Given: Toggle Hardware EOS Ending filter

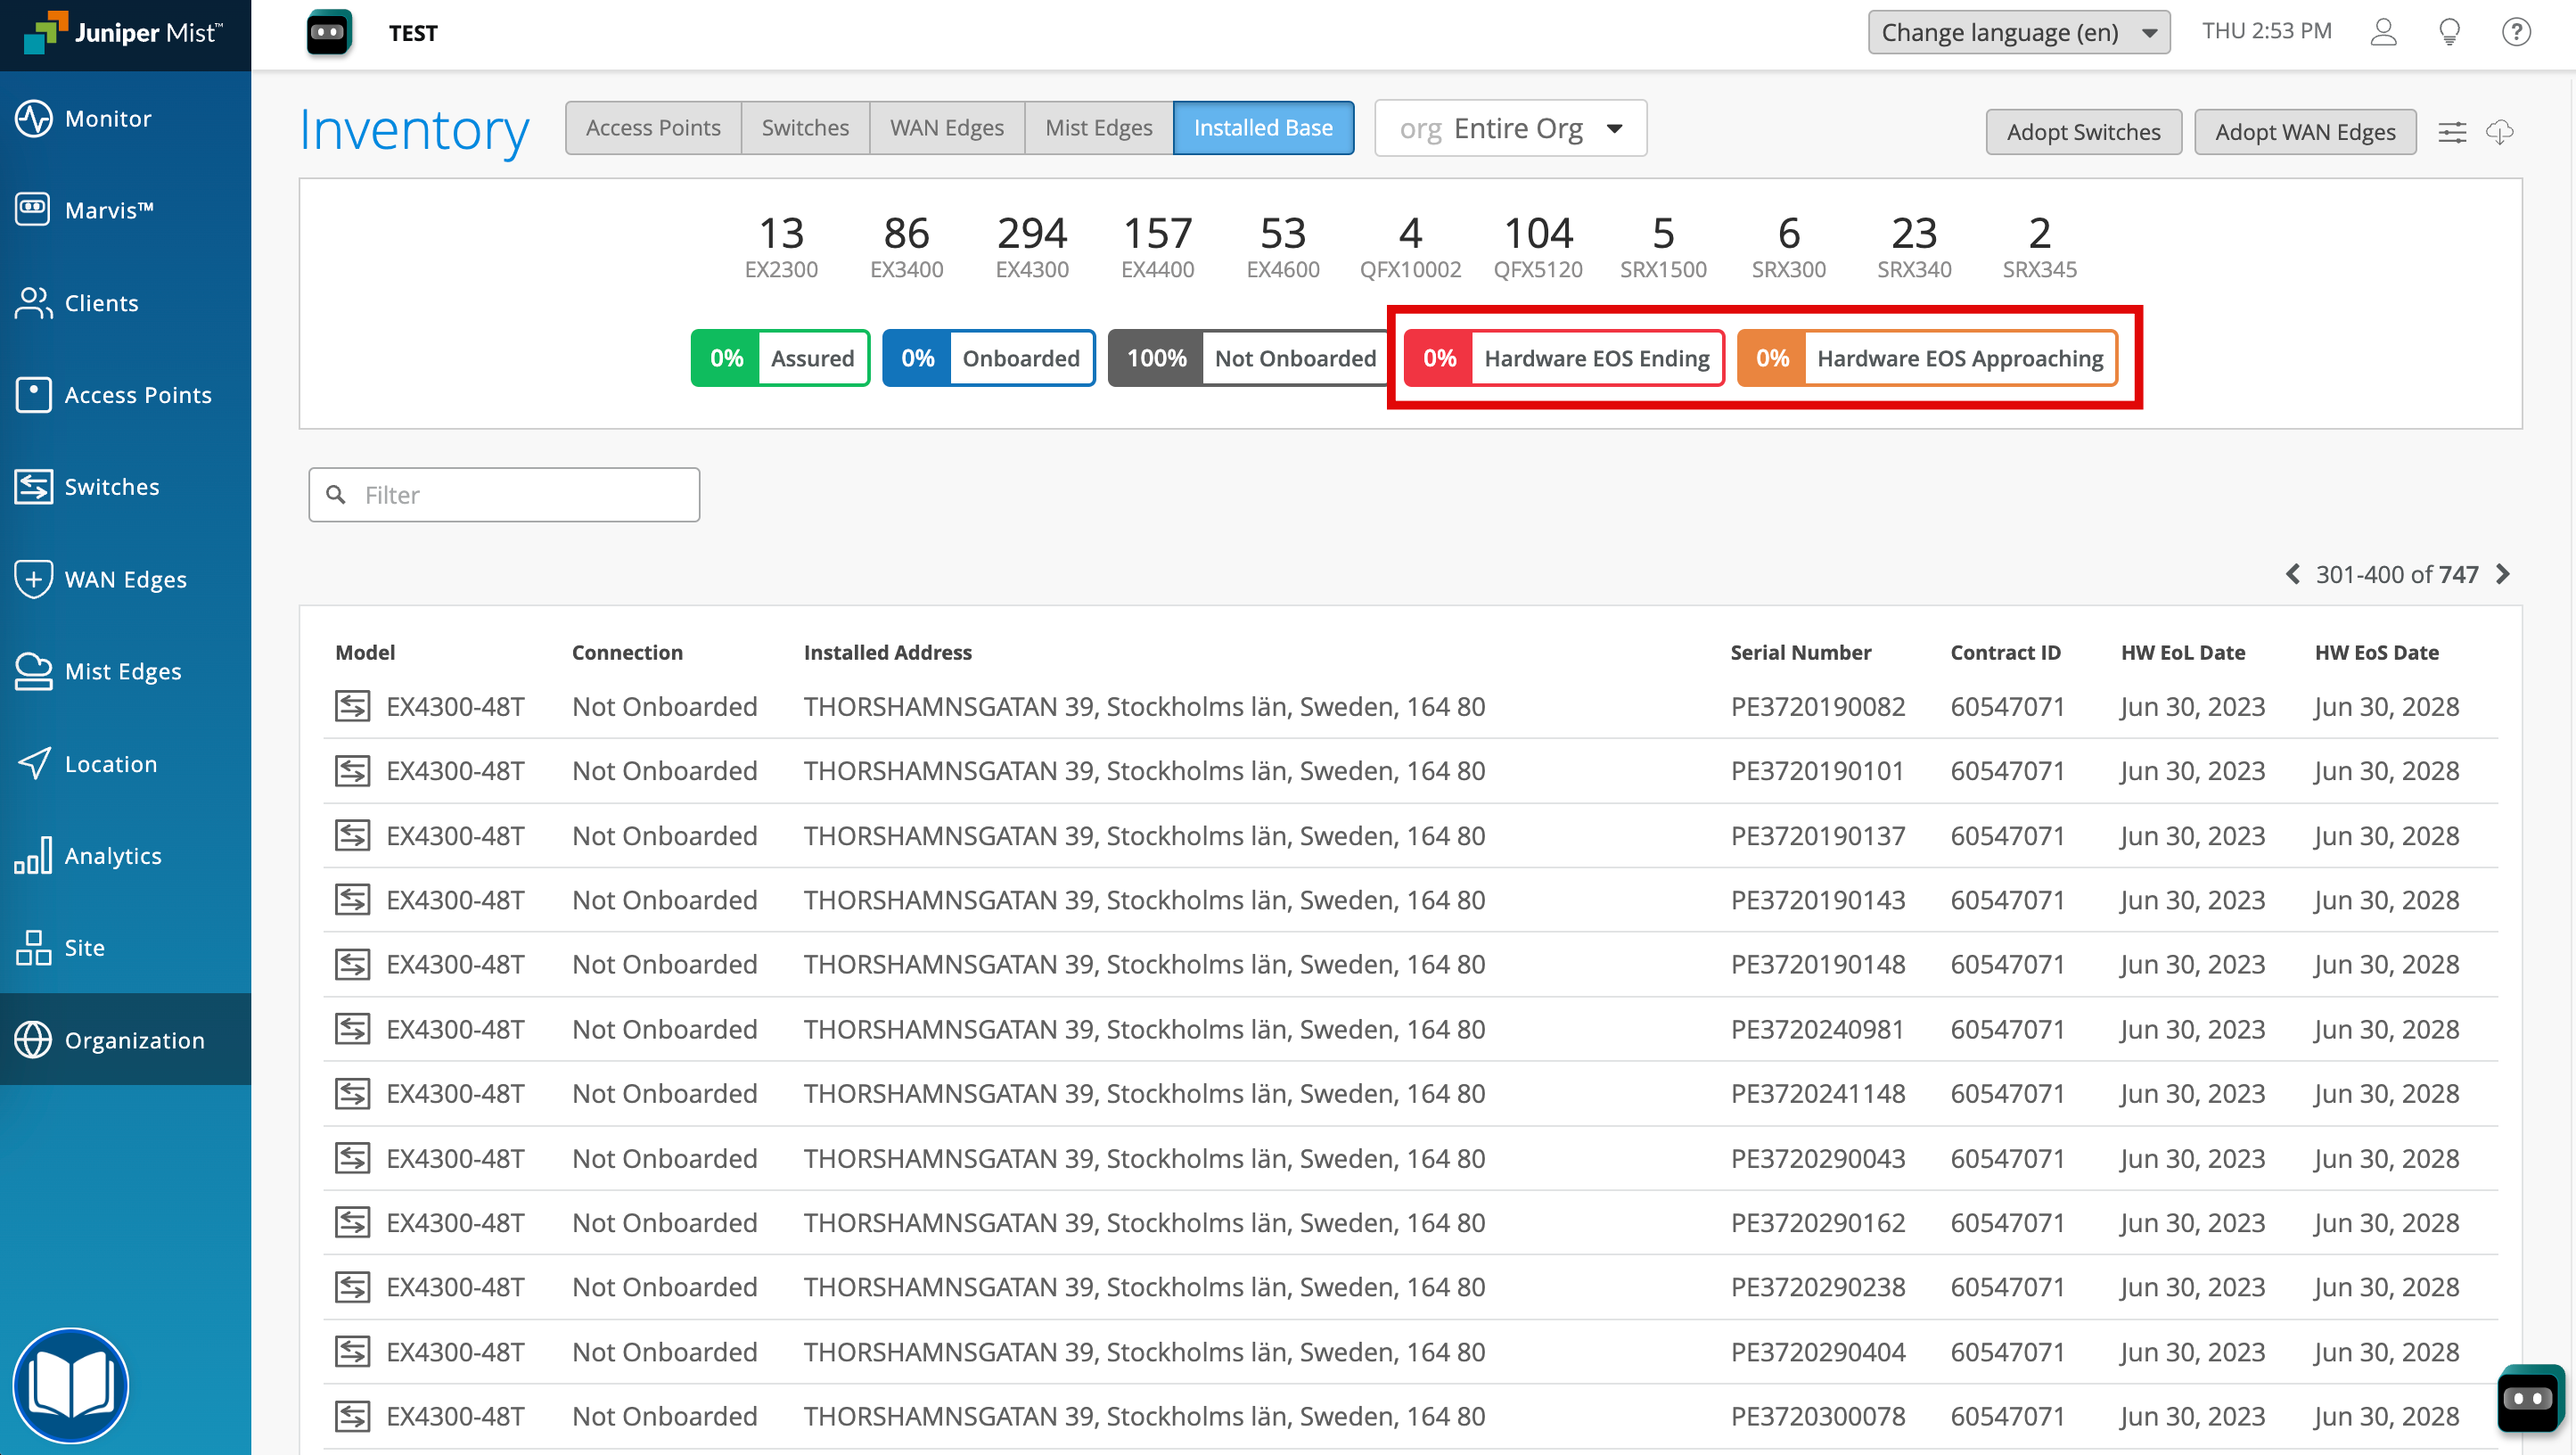Looking at the screenshot, I should pyautogui.click(x=1564, y=358).
